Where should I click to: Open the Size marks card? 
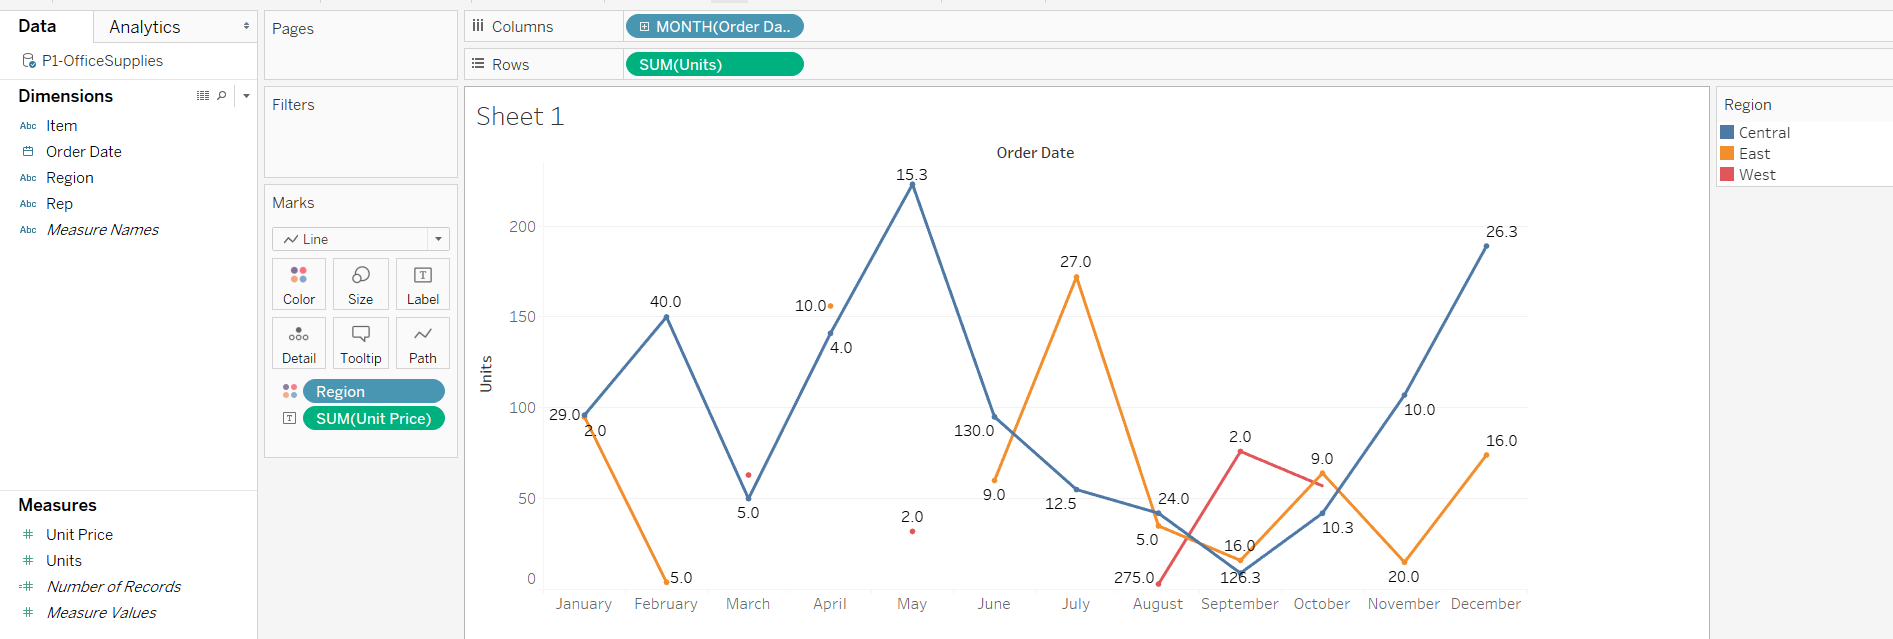pyautogui.click(x=360, y=284)
